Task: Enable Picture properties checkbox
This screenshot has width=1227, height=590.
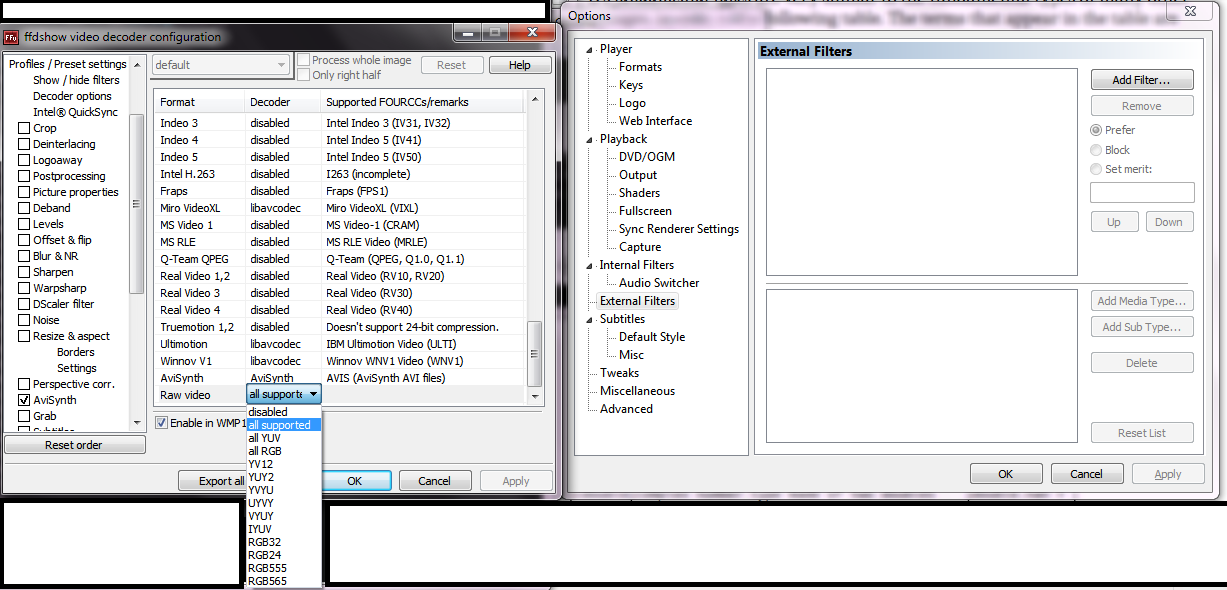Action: click(x=24, y=192)
